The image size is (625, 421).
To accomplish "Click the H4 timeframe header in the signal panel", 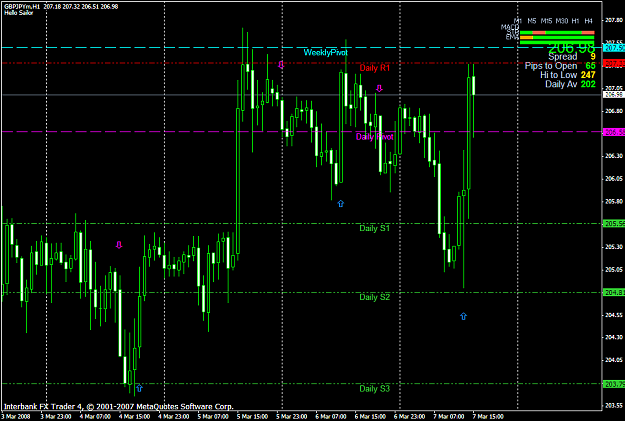I will point(588,21).
